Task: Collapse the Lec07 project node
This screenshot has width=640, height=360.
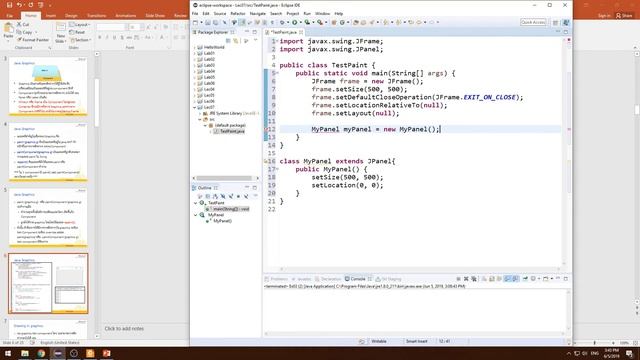Action: [195, 107]
